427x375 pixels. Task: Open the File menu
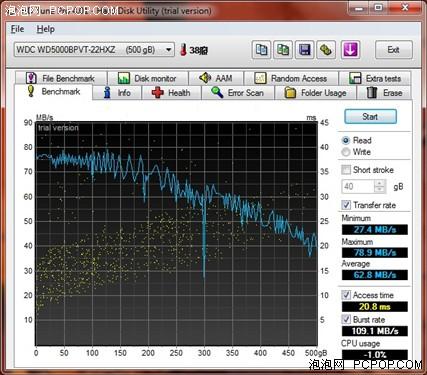pos(17,29)
